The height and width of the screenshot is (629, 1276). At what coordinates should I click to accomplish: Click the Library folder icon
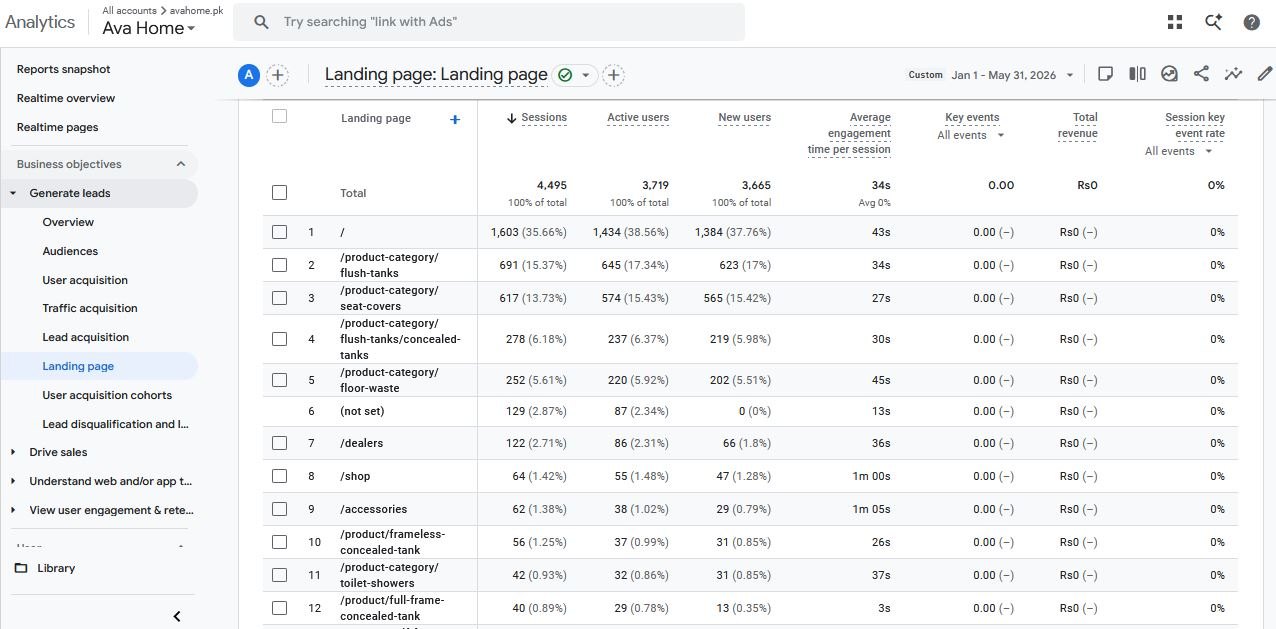21,568
